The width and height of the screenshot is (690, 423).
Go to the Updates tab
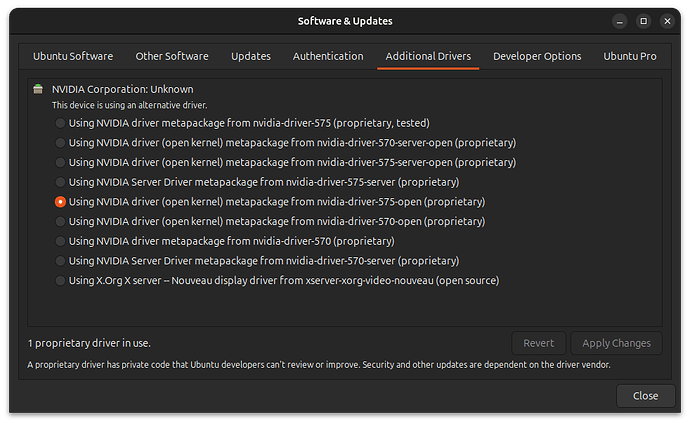coord(251,56)
